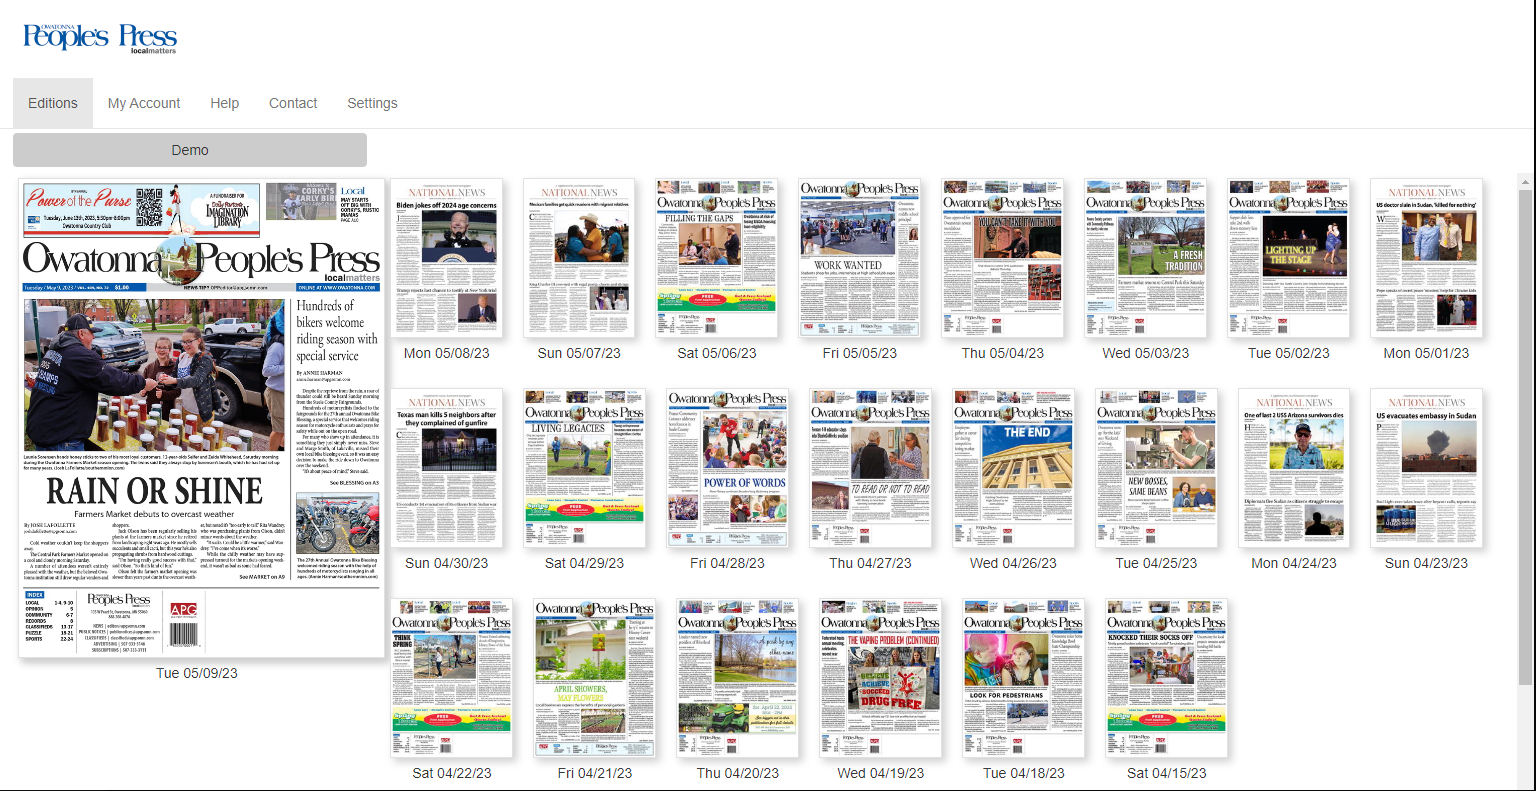Open the Wed 05/03/23 edition thumbnail

[1146, 258]
